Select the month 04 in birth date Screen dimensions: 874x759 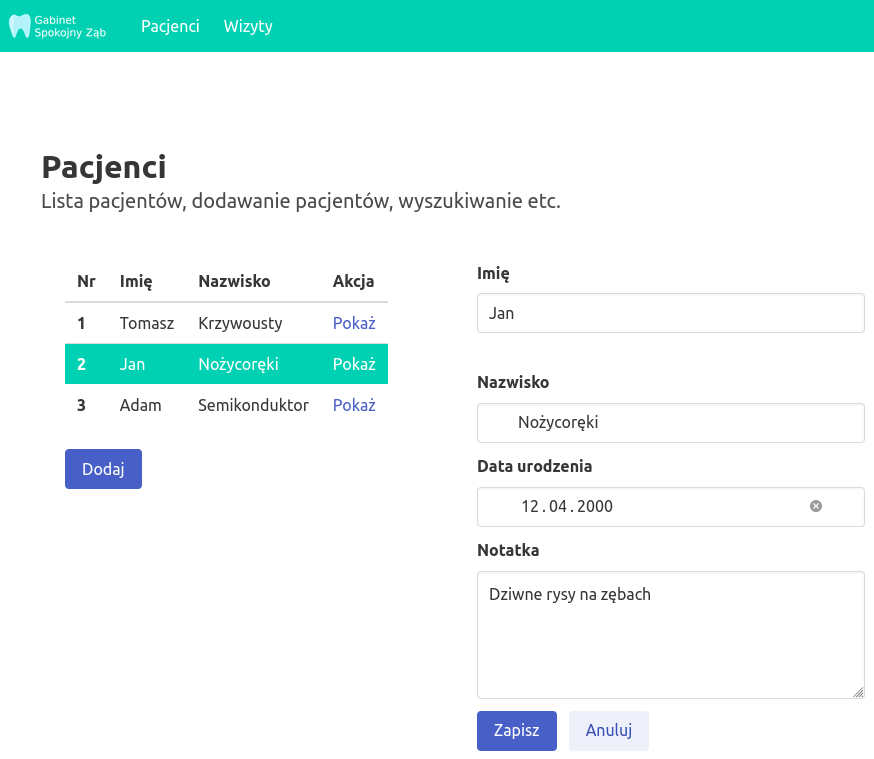click(559, 506)
